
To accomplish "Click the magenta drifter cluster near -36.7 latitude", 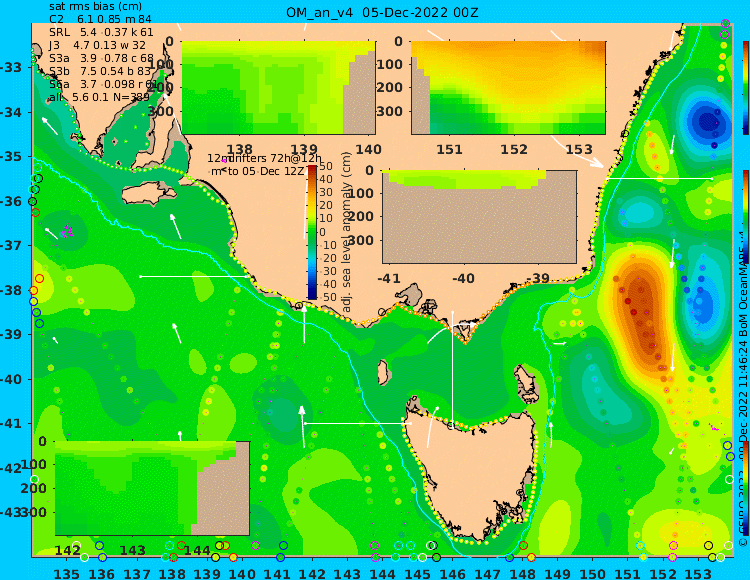I will click(67, 231).
